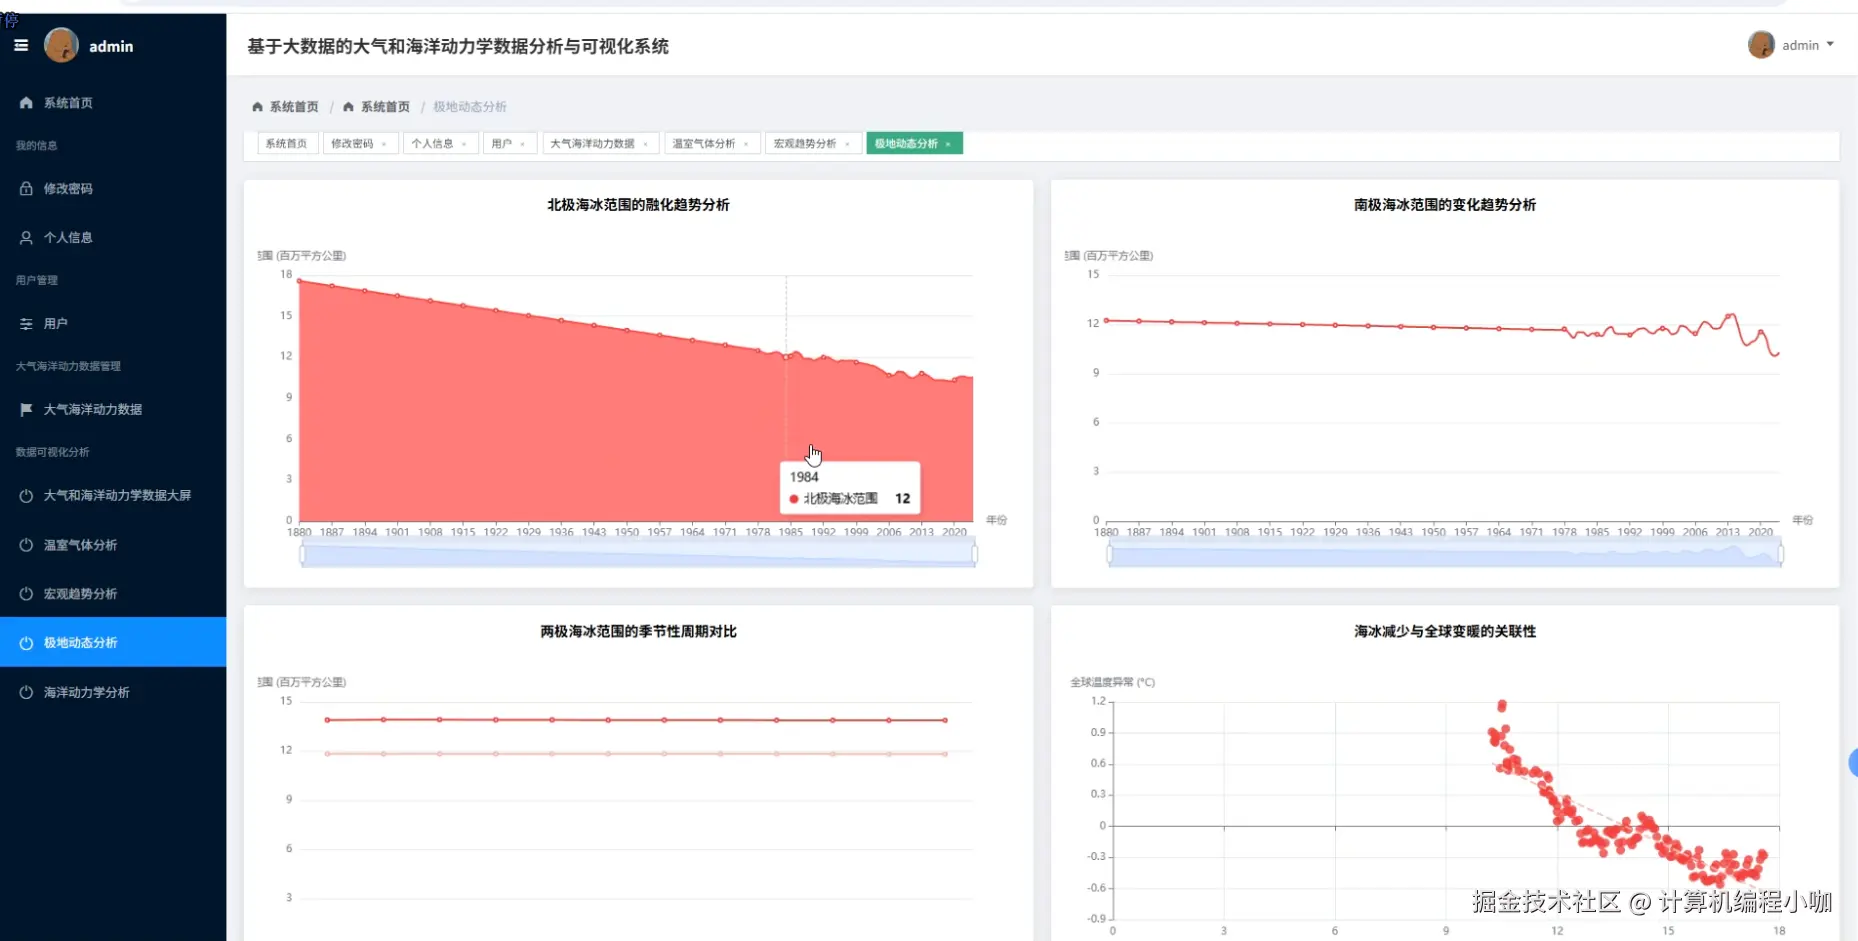Image resolution: width=1858 pixels, height=941 pixels.
Task: Click first home icon in breadcrumb
Action: (257, 107)
